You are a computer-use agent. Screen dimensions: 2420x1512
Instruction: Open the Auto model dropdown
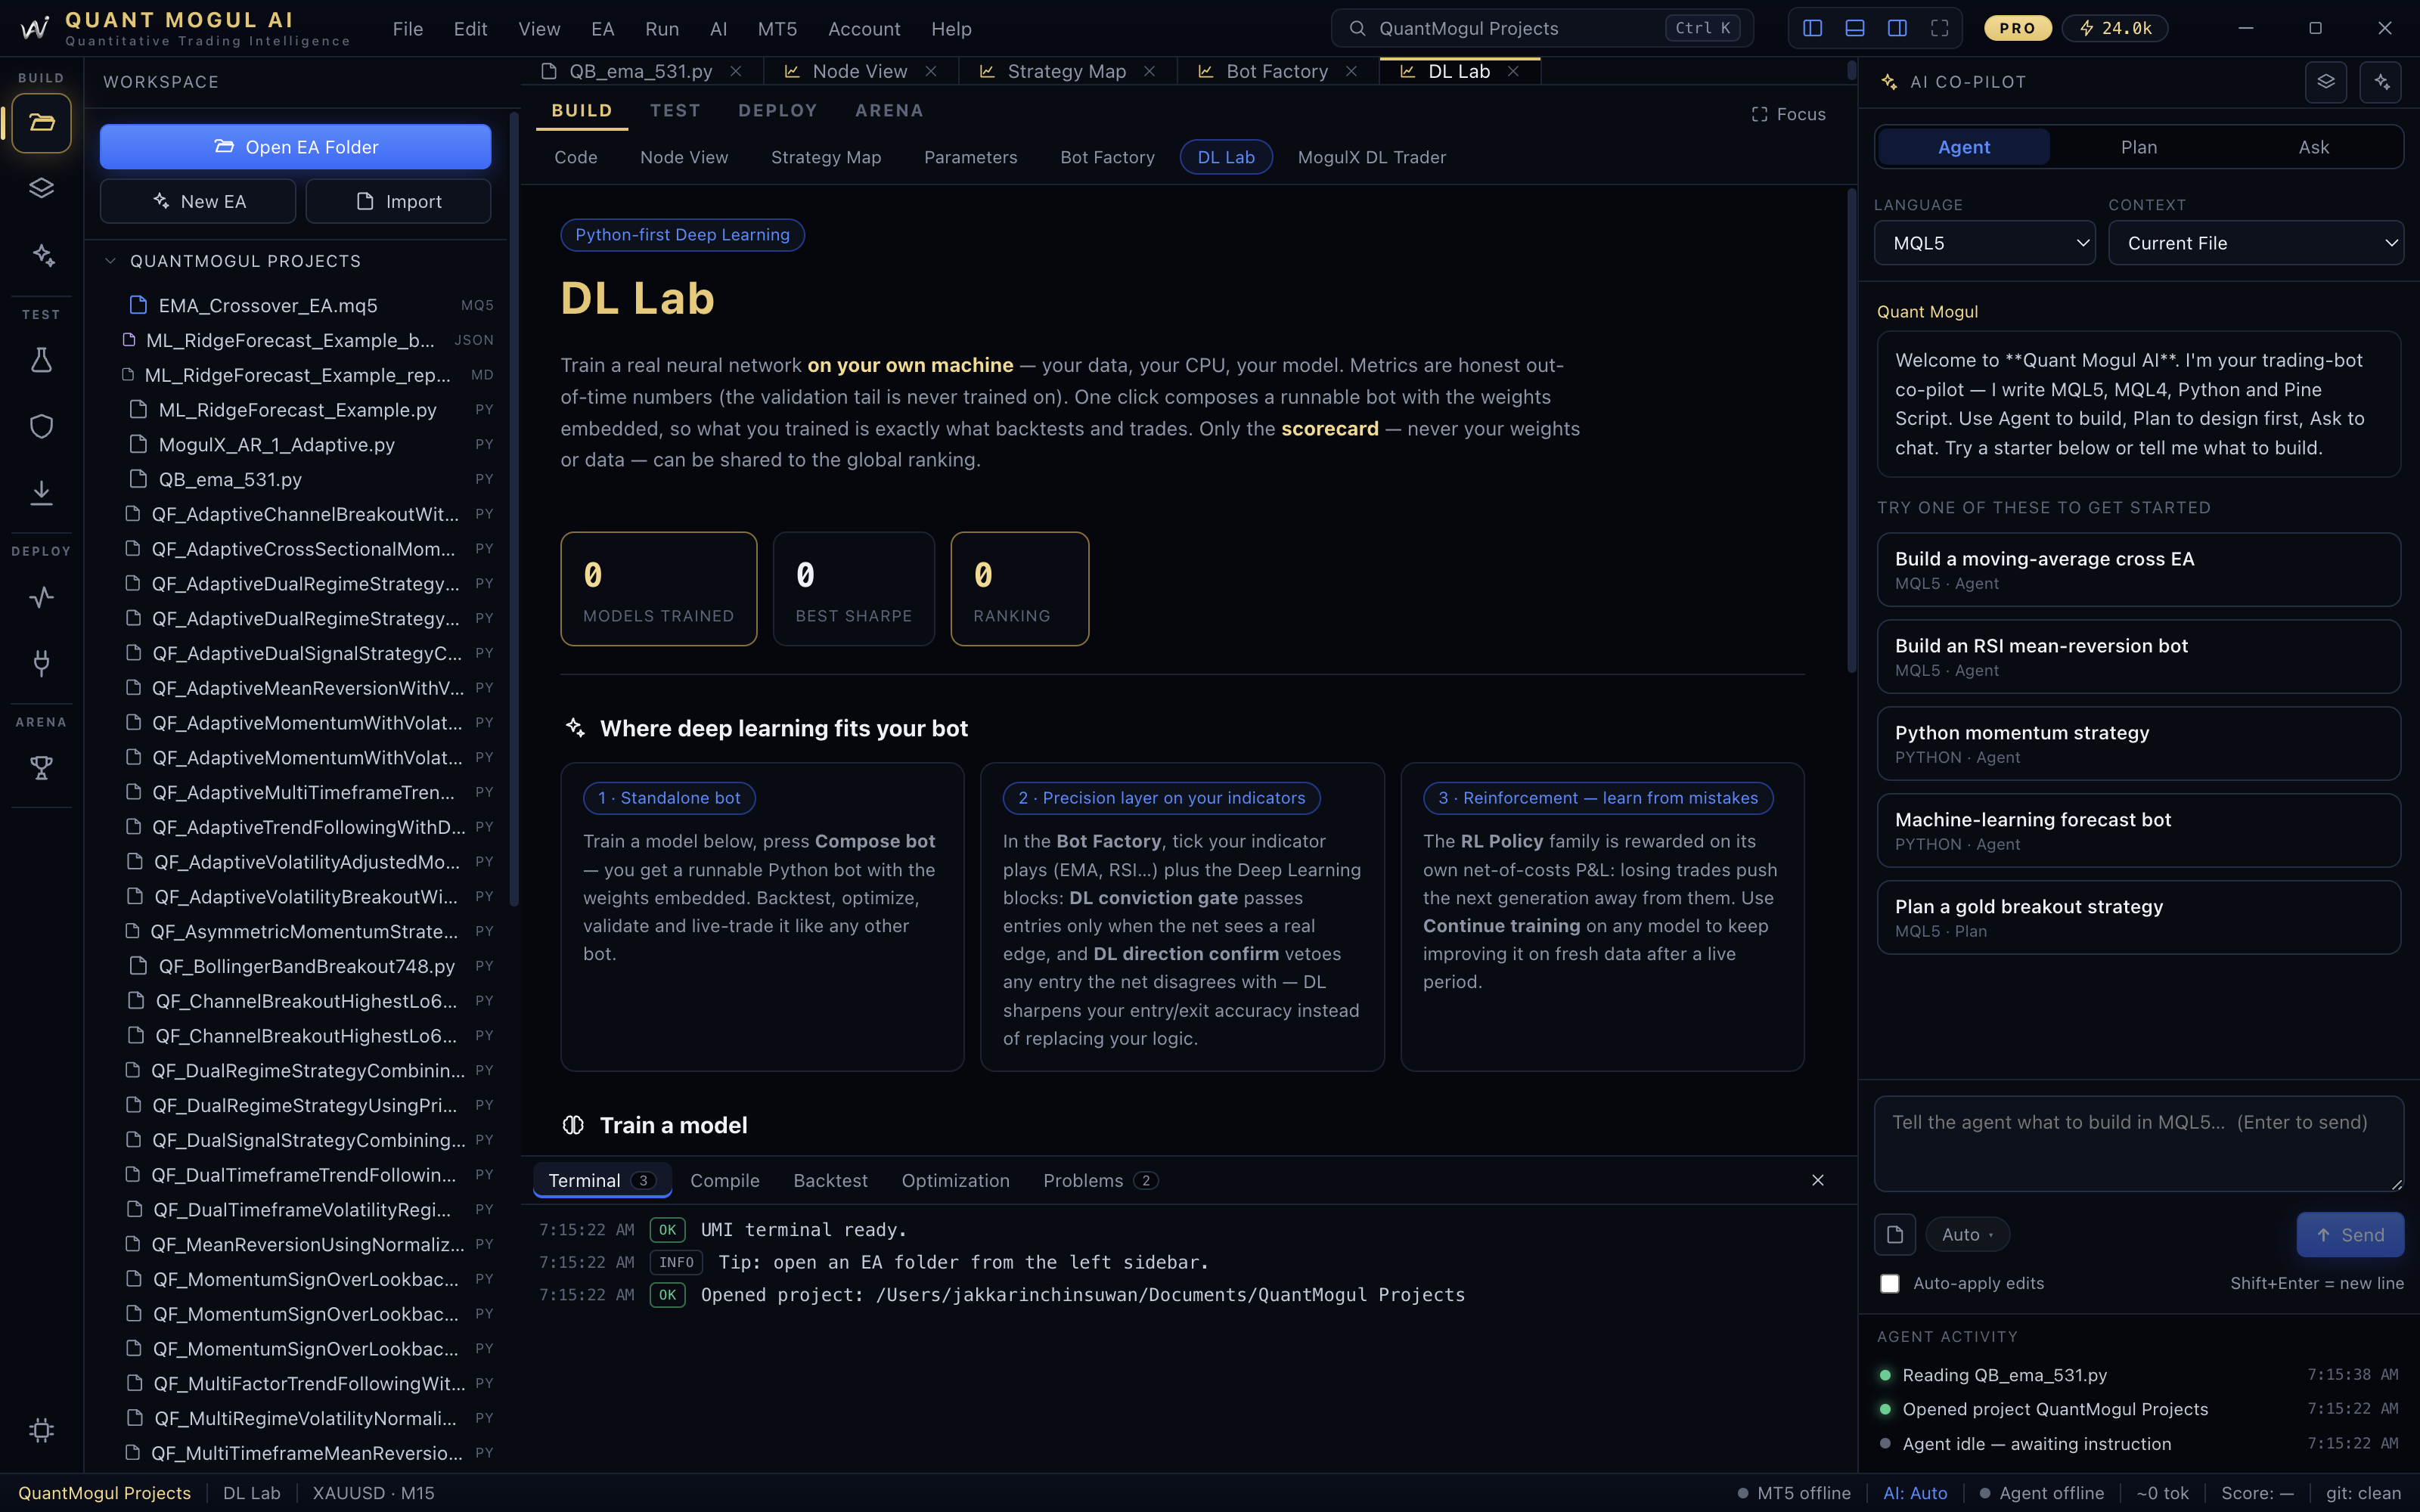[x=1967, y=1234]
